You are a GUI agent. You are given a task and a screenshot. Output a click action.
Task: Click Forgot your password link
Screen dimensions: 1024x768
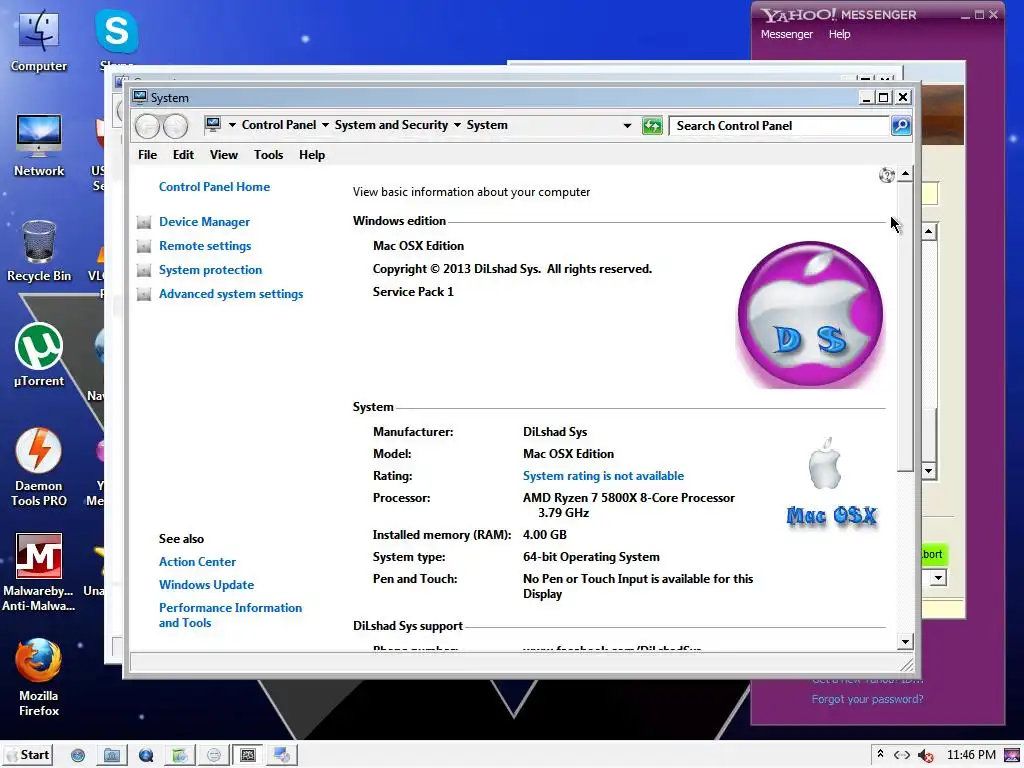click(x=867, y=699)
